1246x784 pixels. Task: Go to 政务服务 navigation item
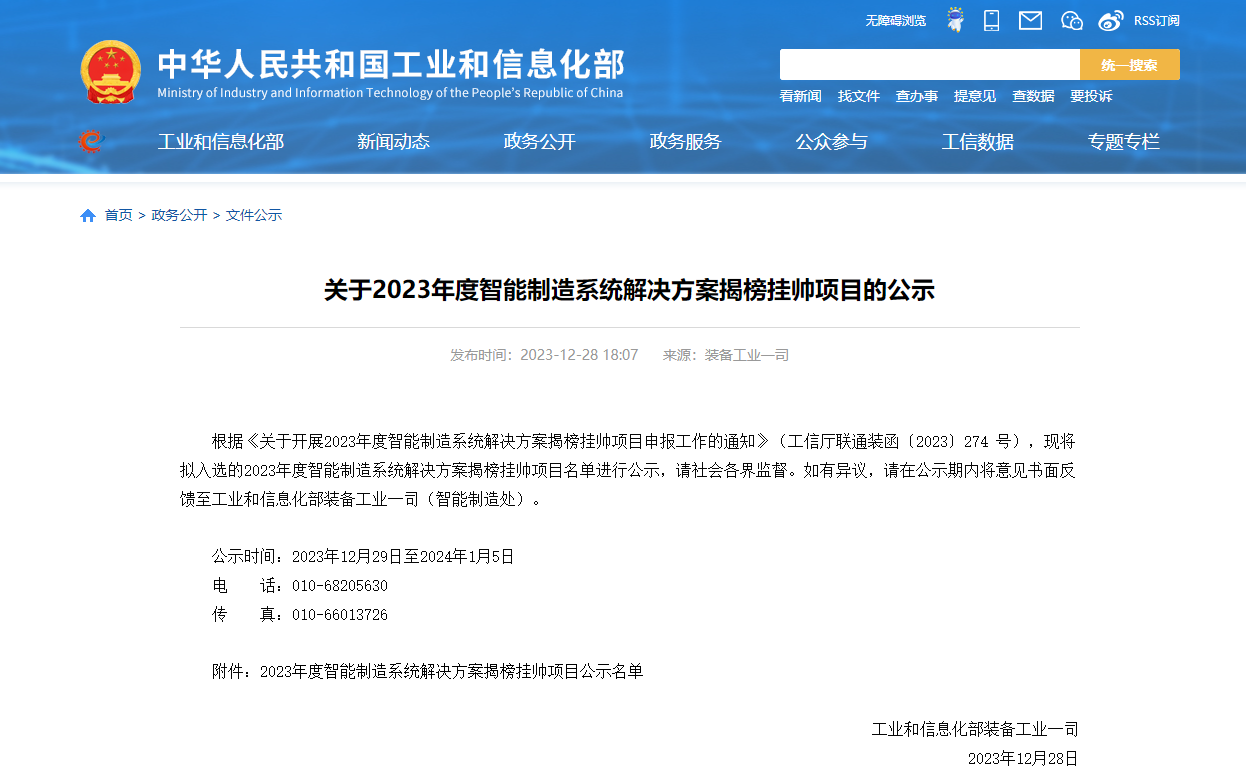click(x=685, y=142)
